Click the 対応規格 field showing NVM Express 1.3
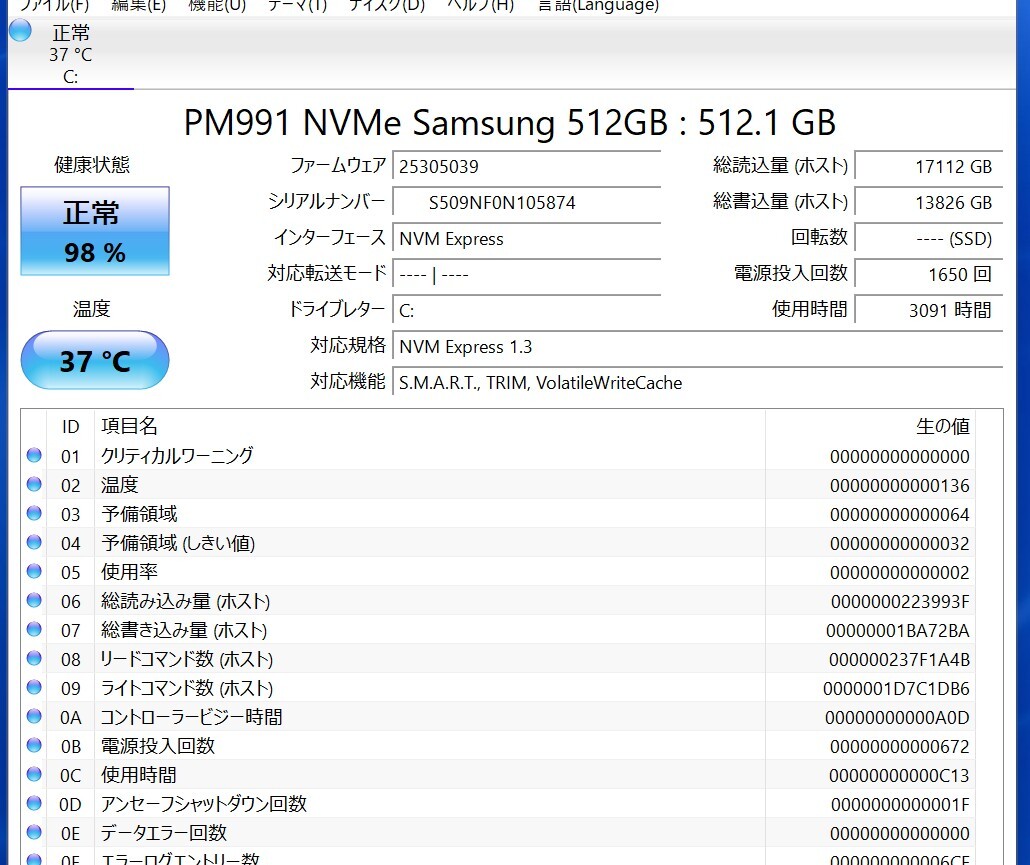 [698, 347]
